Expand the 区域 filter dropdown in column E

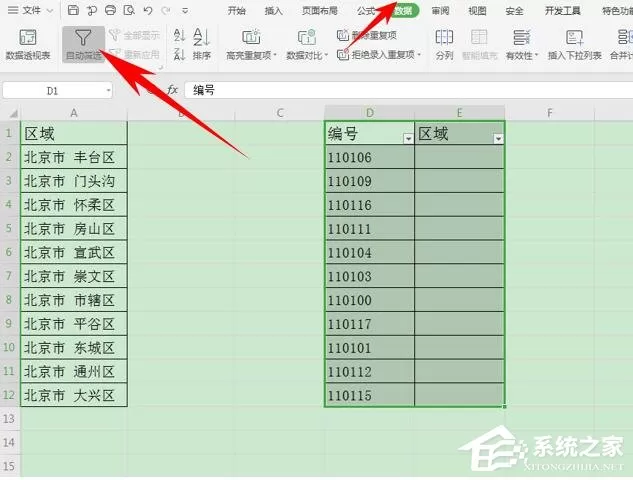tap(498, 139)
